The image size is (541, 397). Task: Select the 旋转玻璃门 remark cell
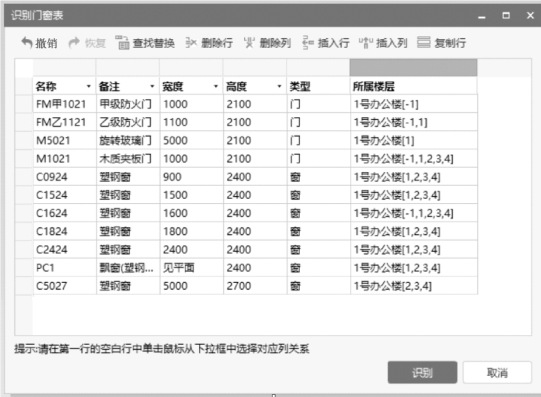128,140
